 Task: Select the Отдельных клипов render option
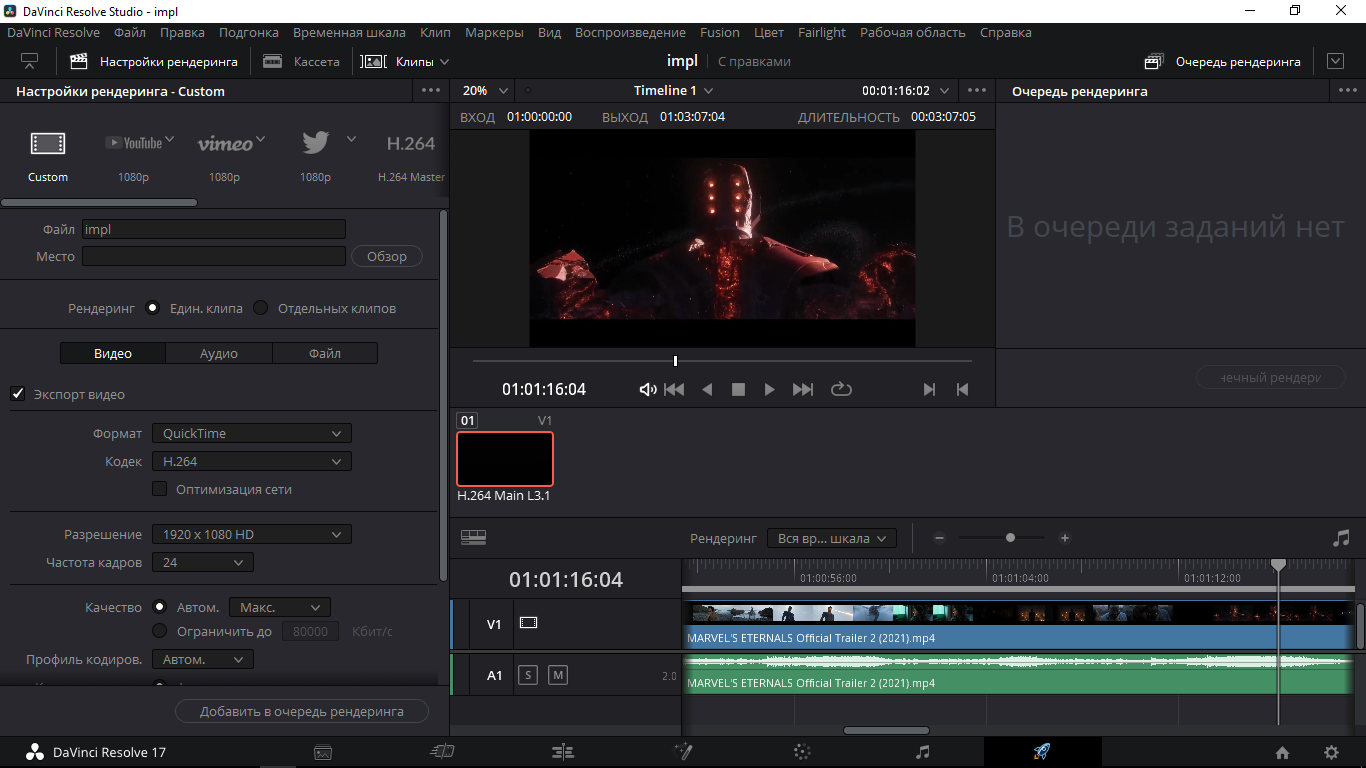(261, 308)
